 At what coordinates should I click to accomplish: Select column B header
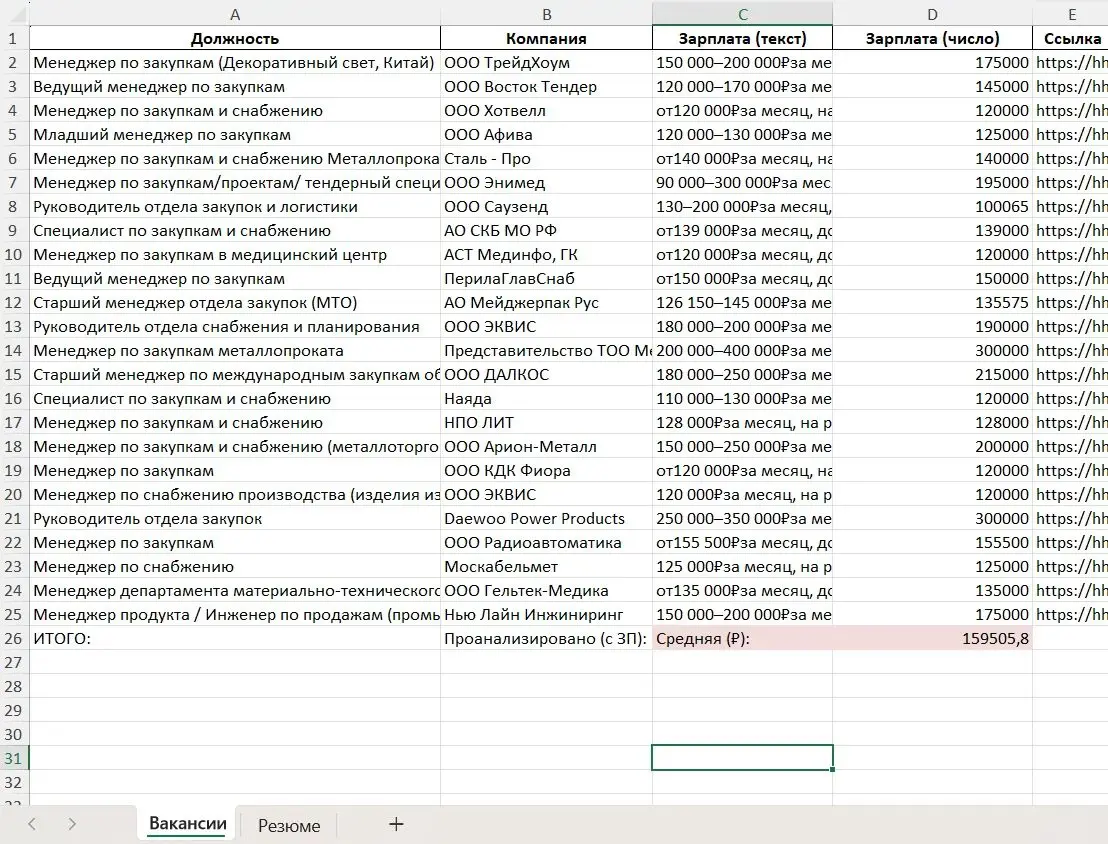pos(546,14)
